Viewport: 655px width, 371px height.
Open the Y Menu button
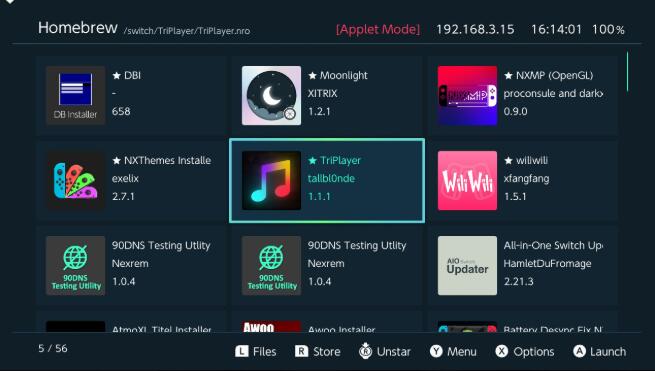click(453, 351)
